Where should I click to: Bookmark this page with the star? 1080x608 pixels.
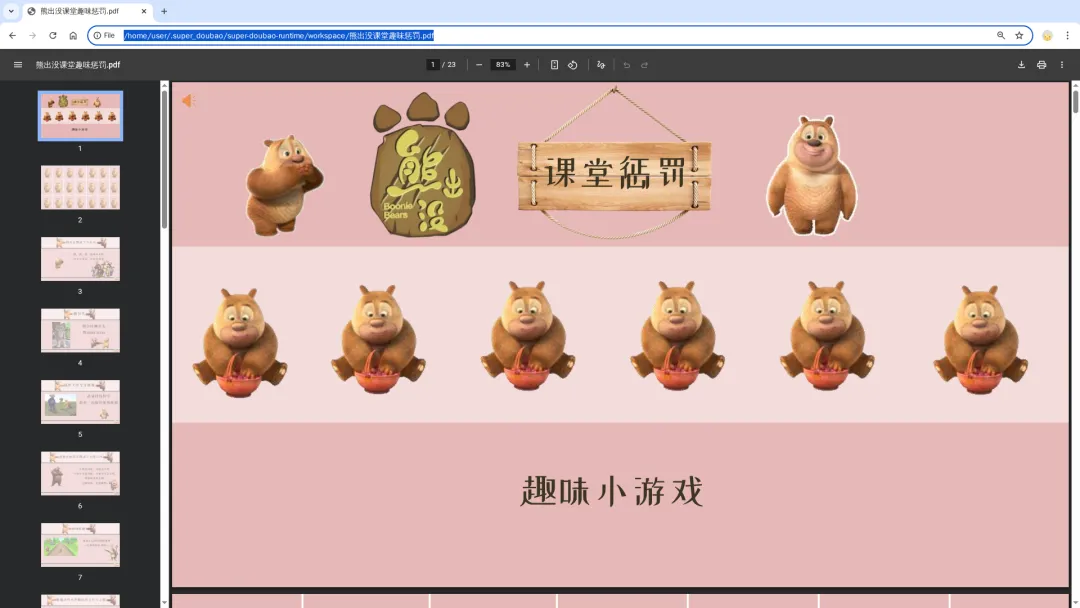pos(1019,35)
